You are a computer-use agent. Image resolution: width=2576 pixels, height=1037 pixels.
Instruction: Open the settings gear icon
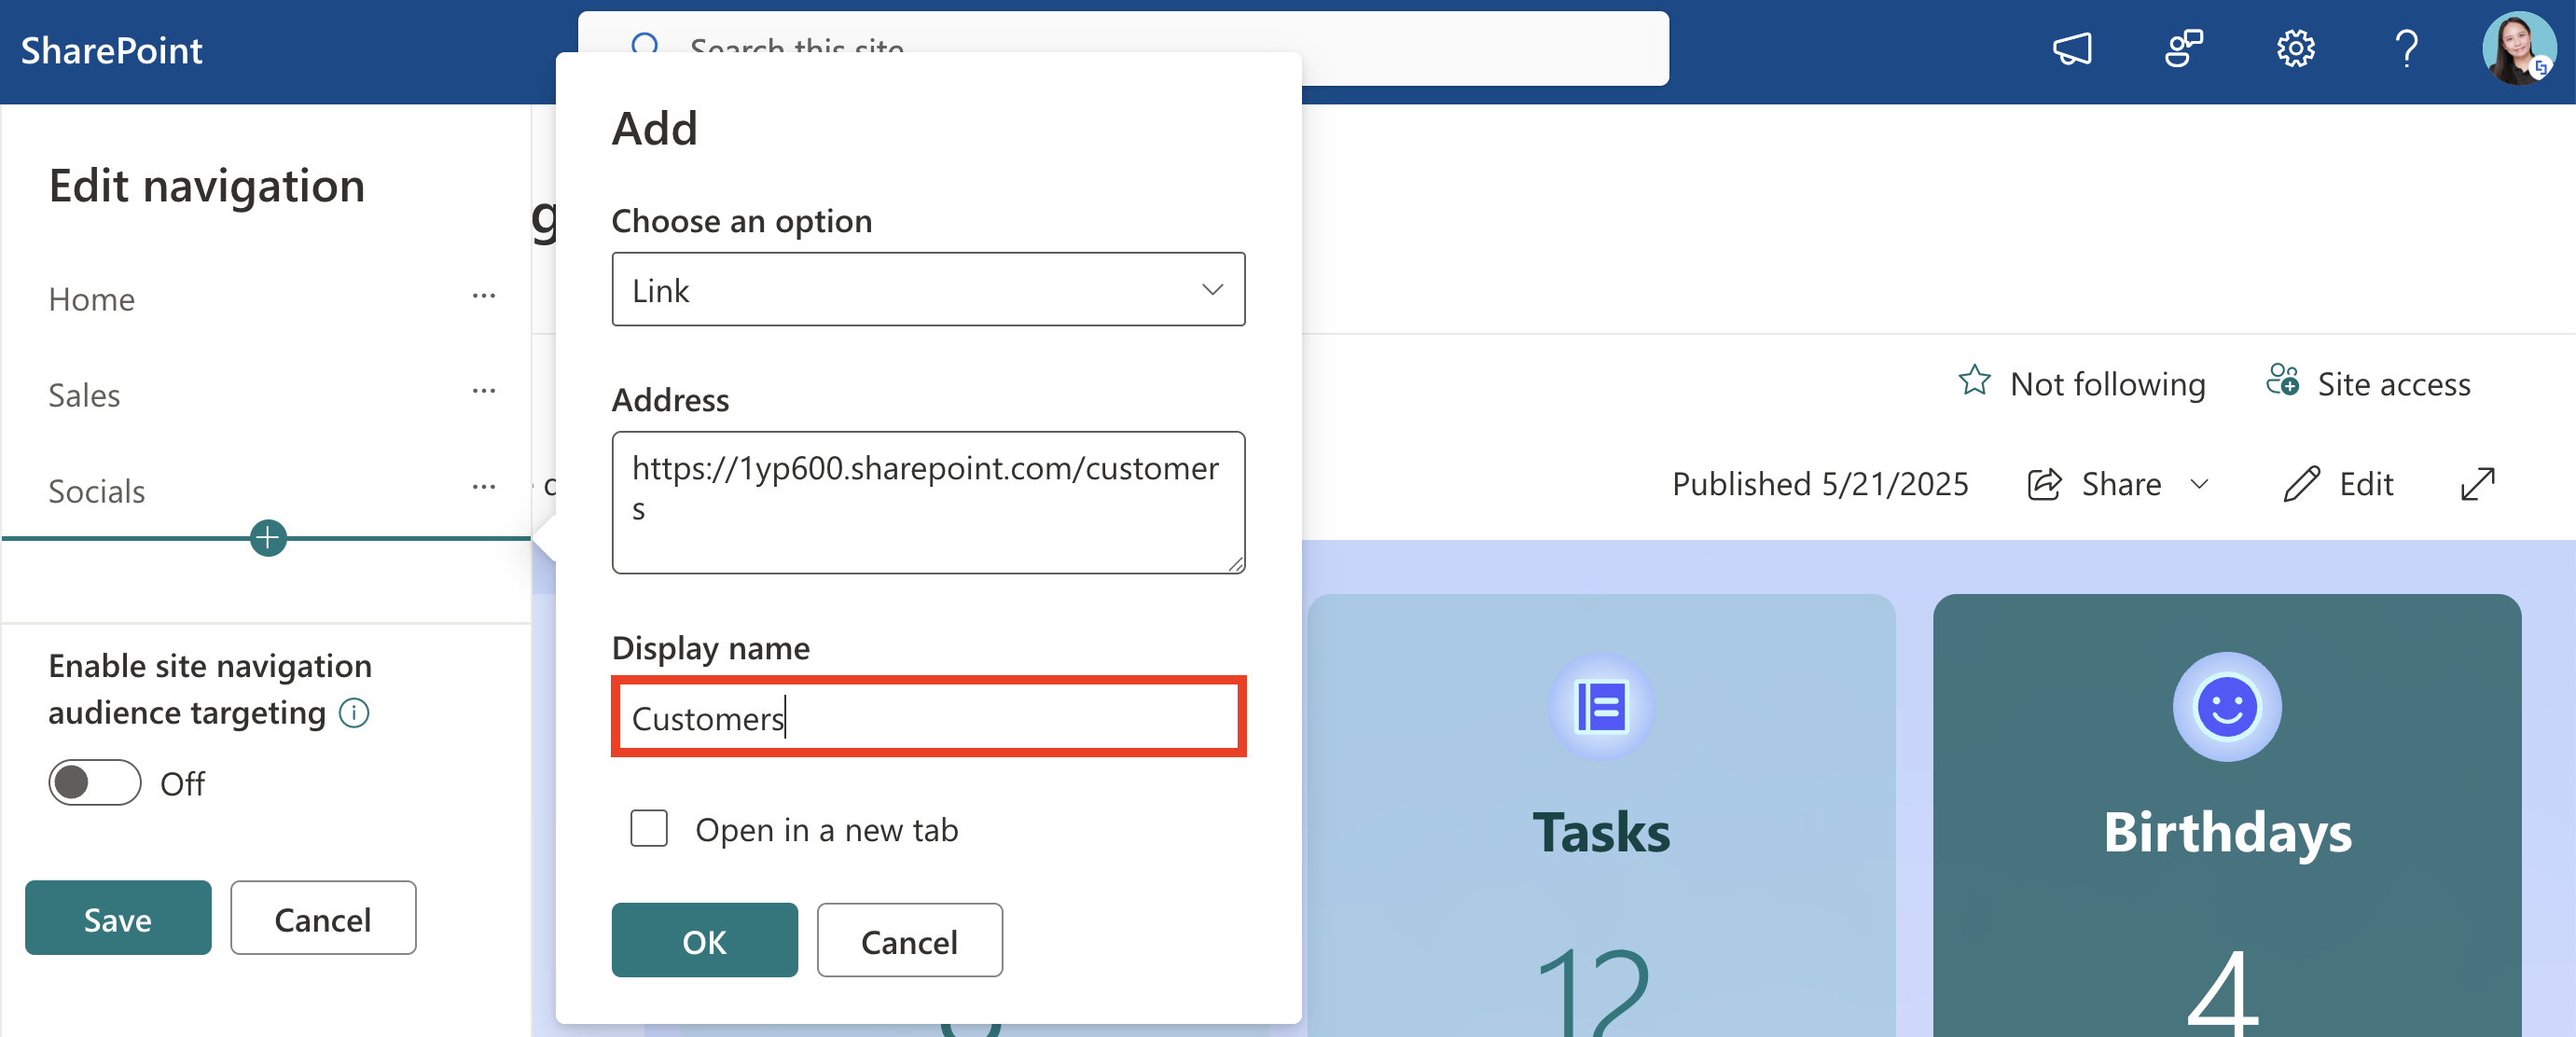(2295, 49)
